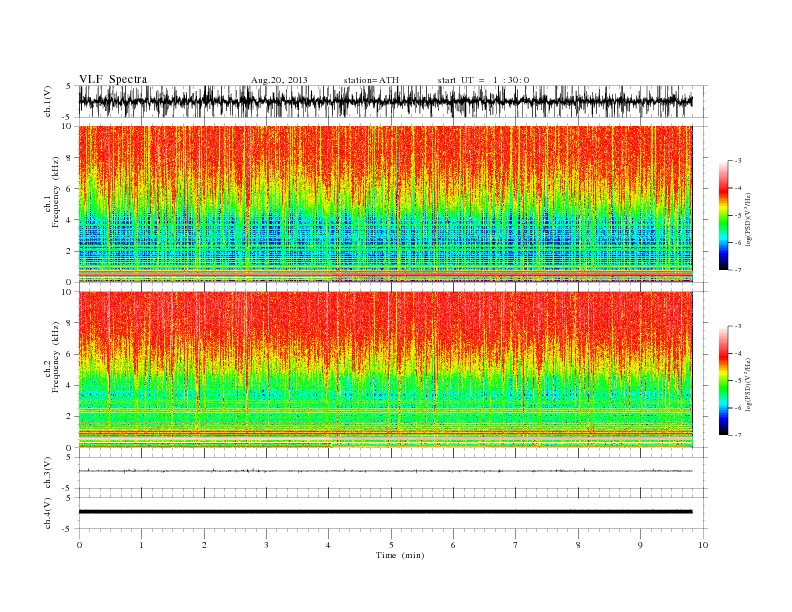The width and height of the screenshot is (792, 612).
Task: Click the time axis tick label "3"
Action: pyautogui.click(x=267, y=545)
